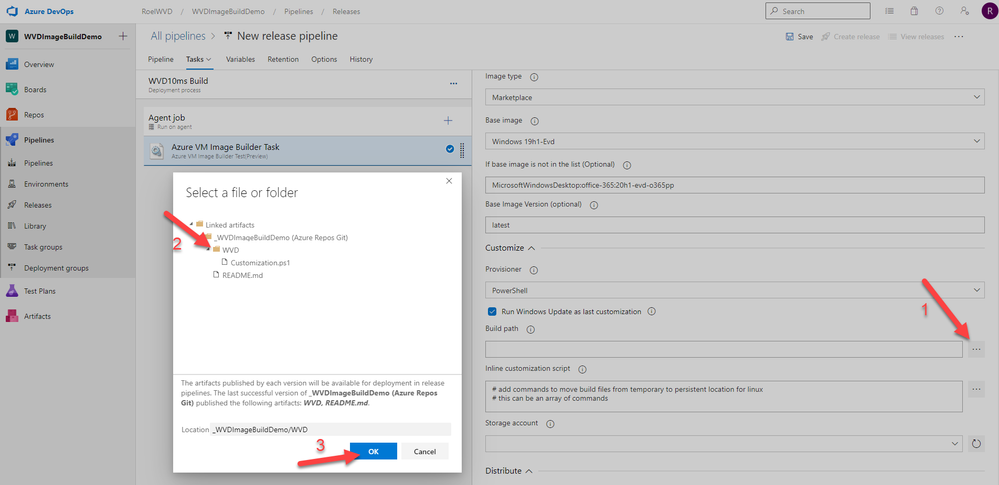
Task: Click the Base image info icon
Action: [x=534, y=120]
